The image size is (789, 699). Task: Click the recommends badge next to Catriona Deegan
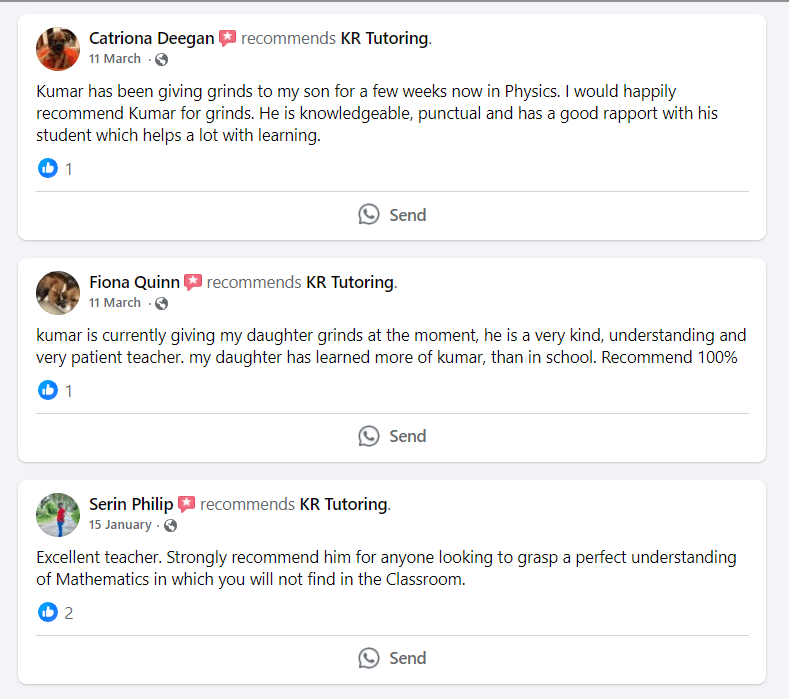(x=228, y=39)
